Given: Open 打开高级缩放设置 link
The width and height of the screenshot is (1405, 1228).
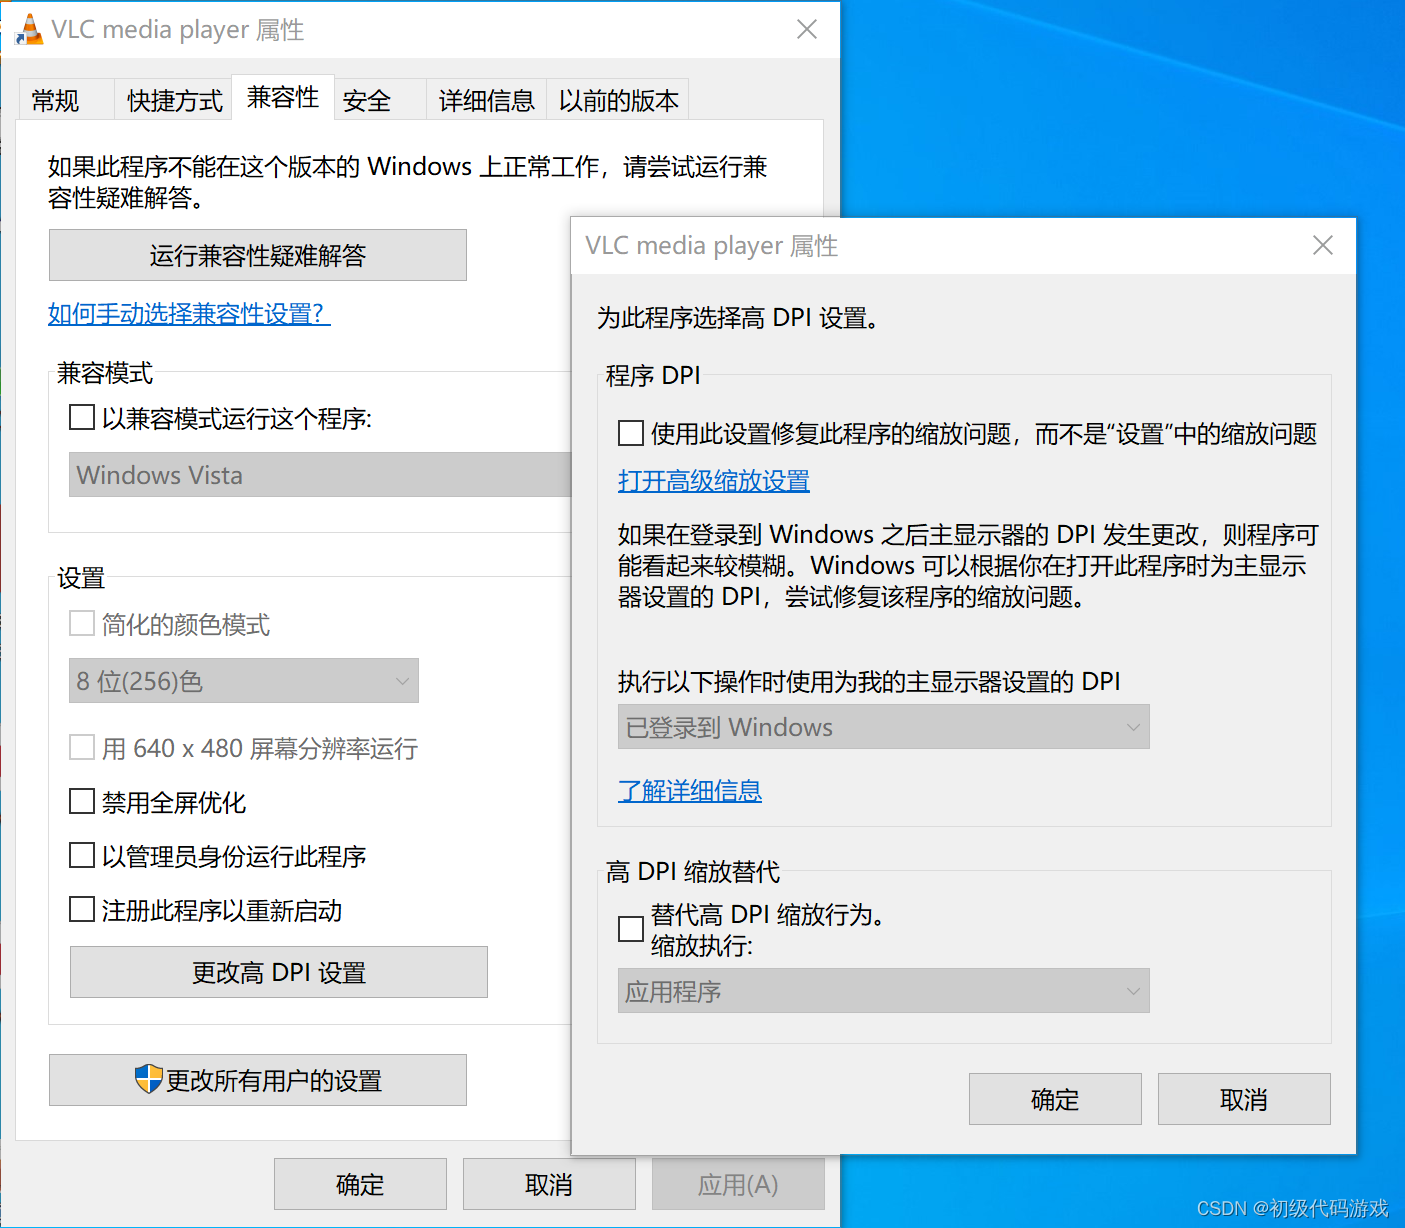Looking at the screenshot, I should [x=714, y=481].
